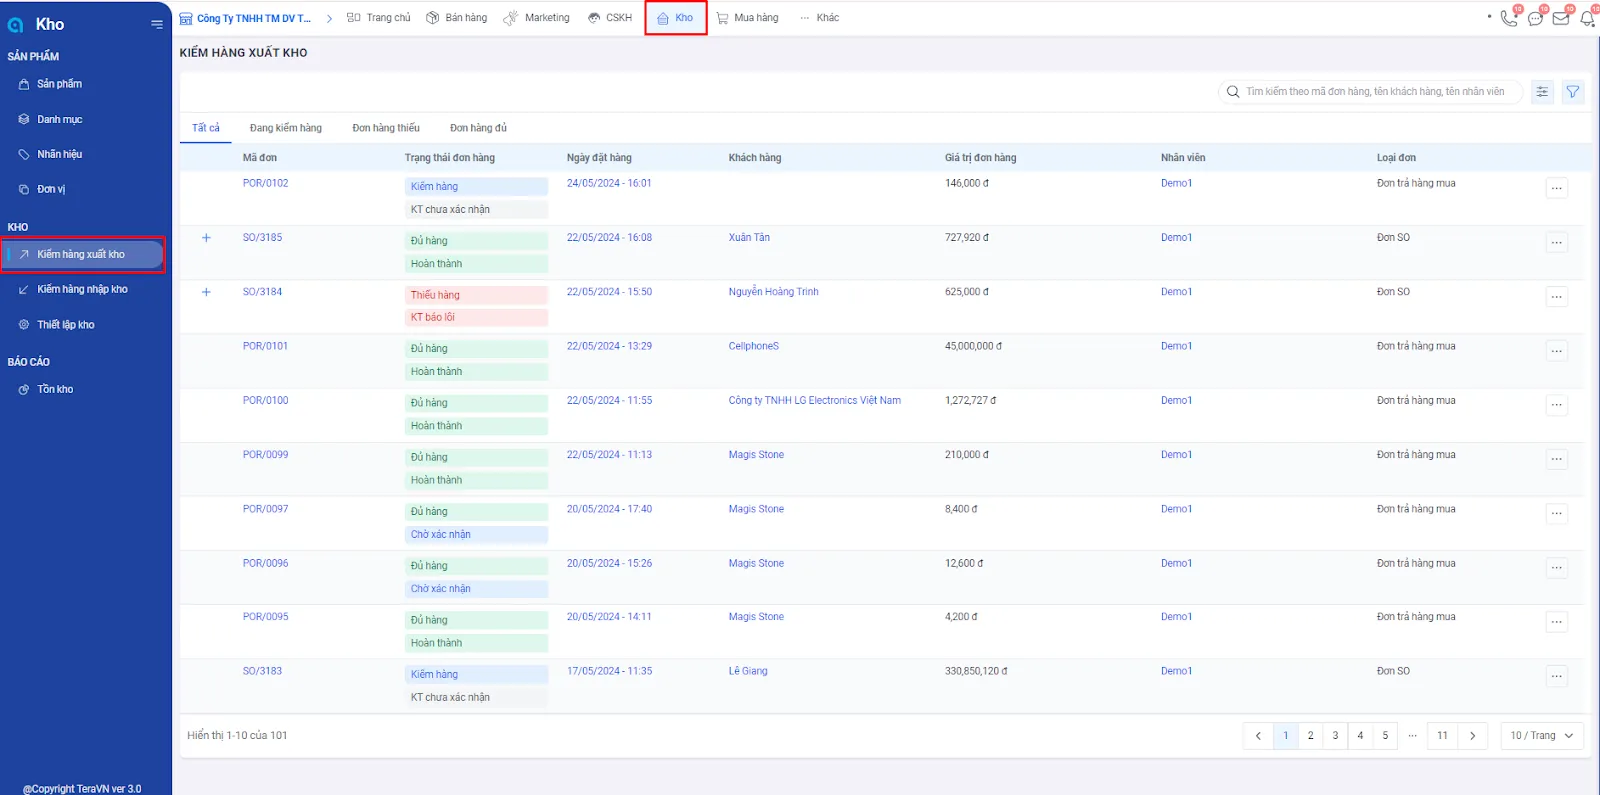Open more actions for order POR/0102
Image resolution: width=1600 pixels, height=795 pixels.
[1557, 188]
